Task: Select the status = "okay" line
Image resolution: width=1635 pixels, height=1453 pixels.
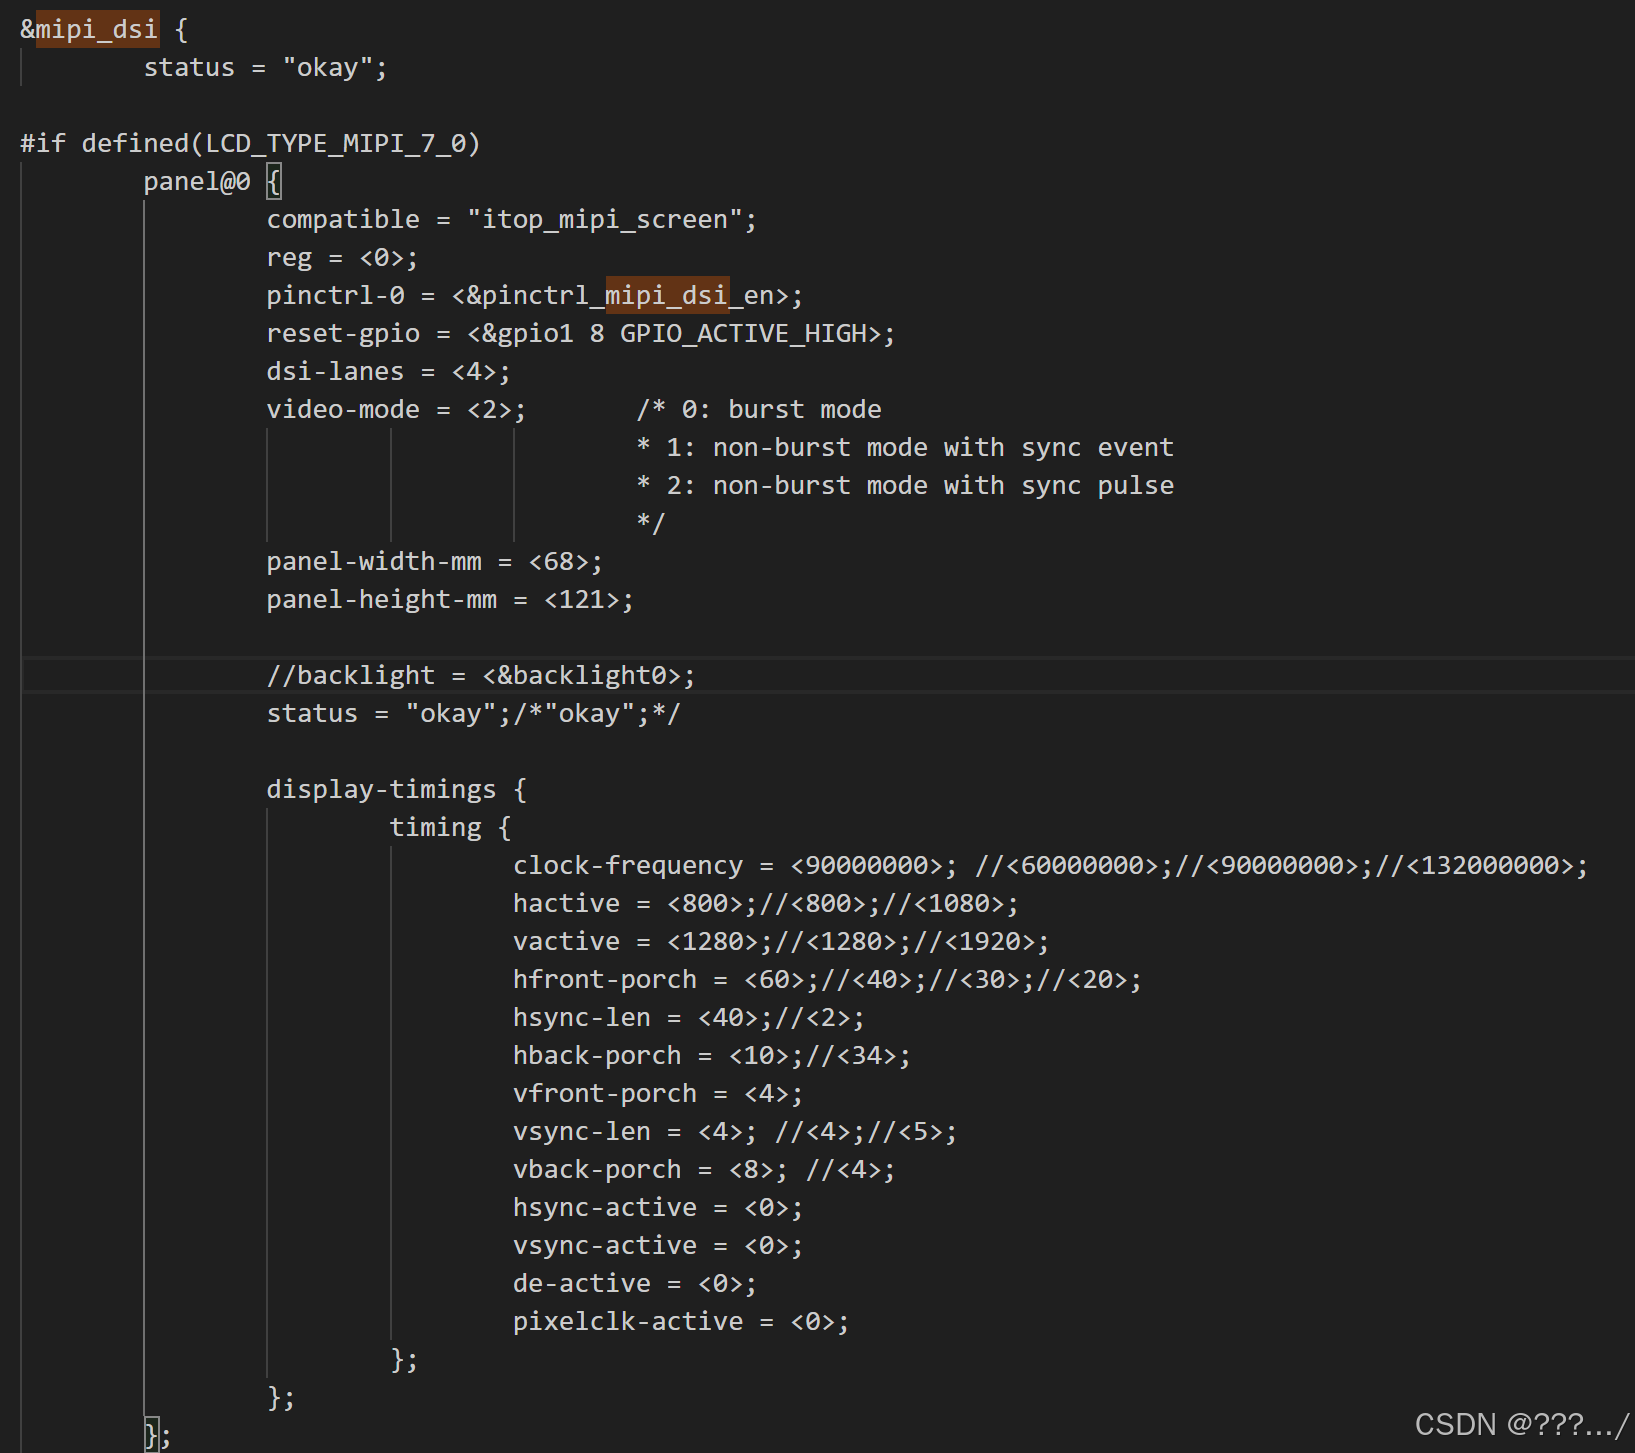Action: coord(265,67)
